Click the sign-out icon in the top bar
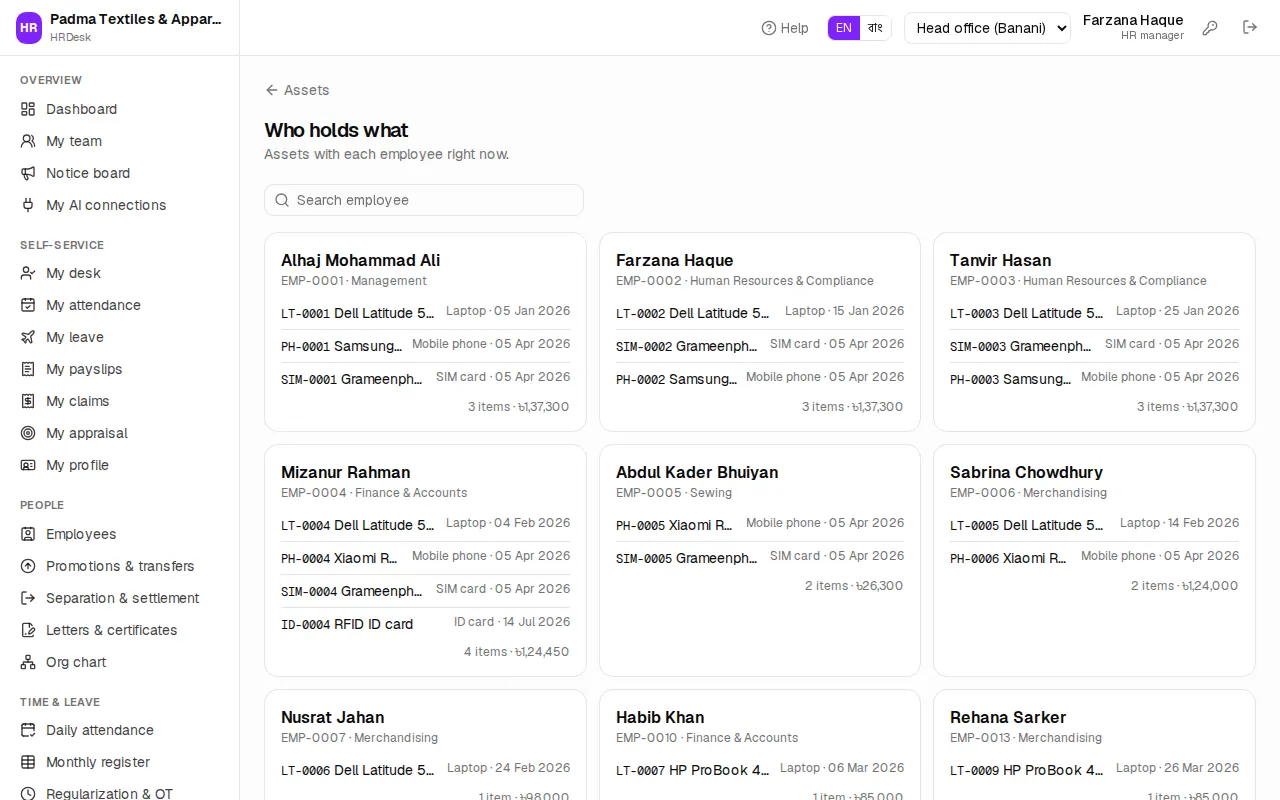Viewport: 1280px width, 800px height. point(1250,28)
